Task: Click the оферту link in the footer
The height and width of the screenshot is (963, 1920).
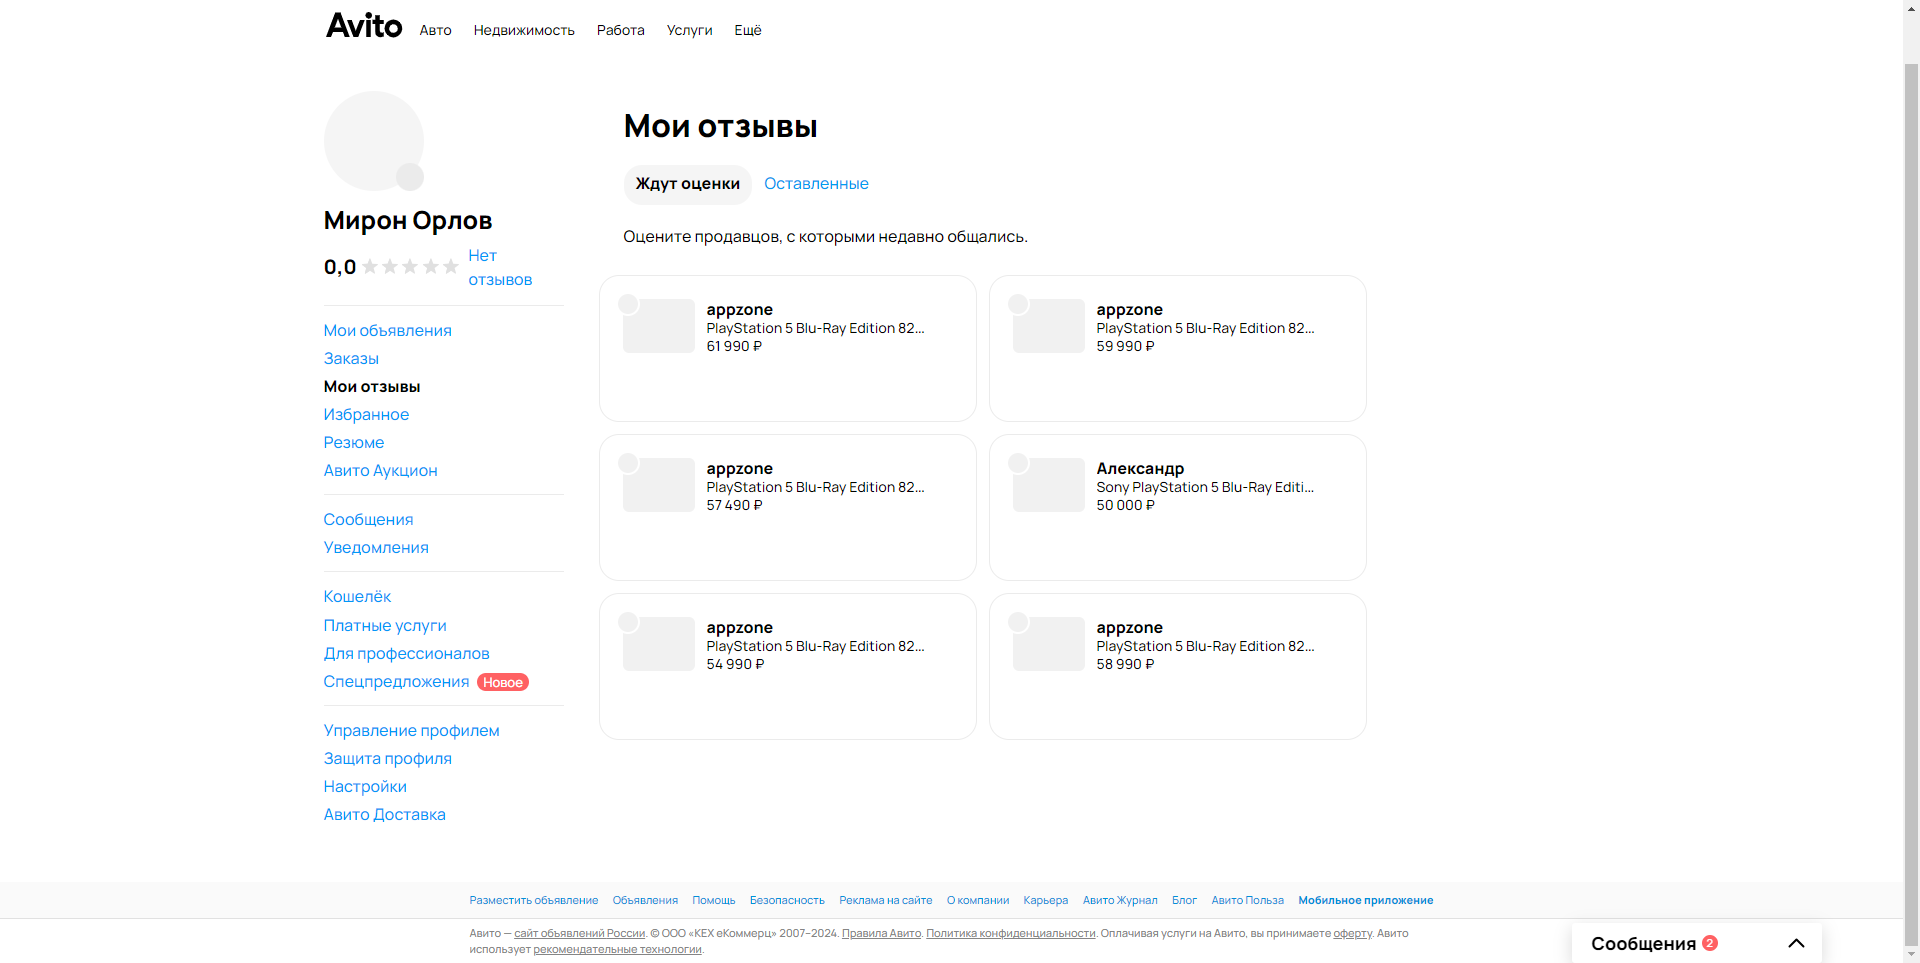Action: click(x=1353, y=934)
